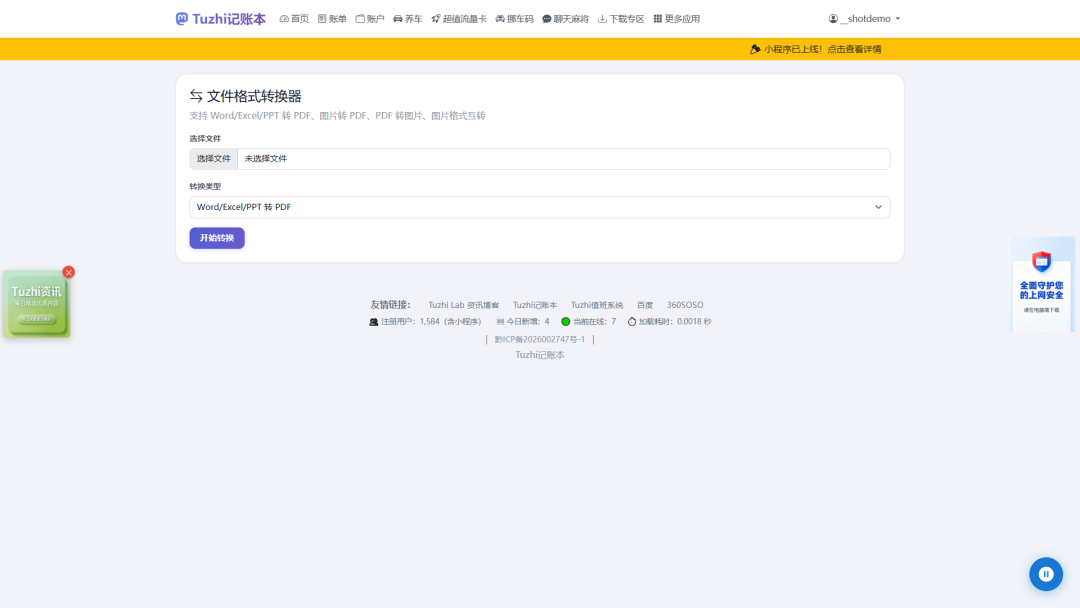
Task: Click the 黔ICP备 record number link
Action: point(540,339)
